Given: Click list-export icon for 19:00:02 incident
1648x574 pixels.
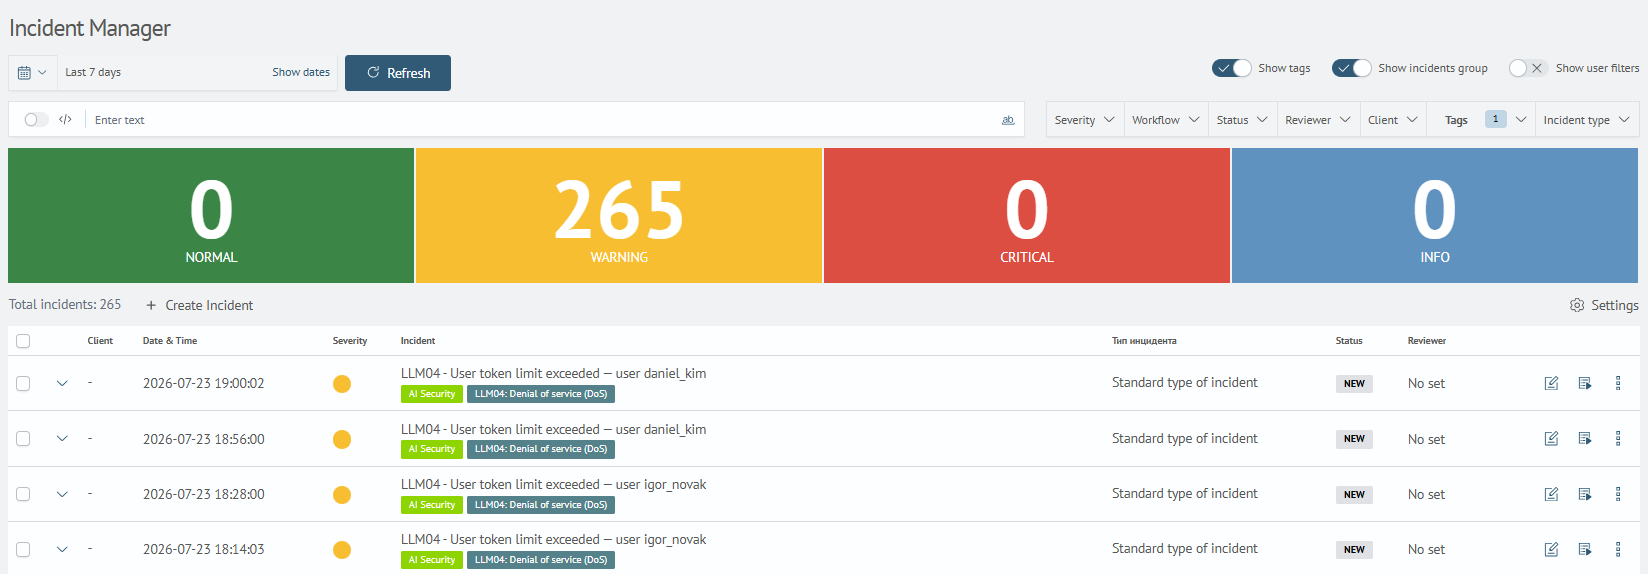Looking at the screenshot, I should (x=1585, y=383).
